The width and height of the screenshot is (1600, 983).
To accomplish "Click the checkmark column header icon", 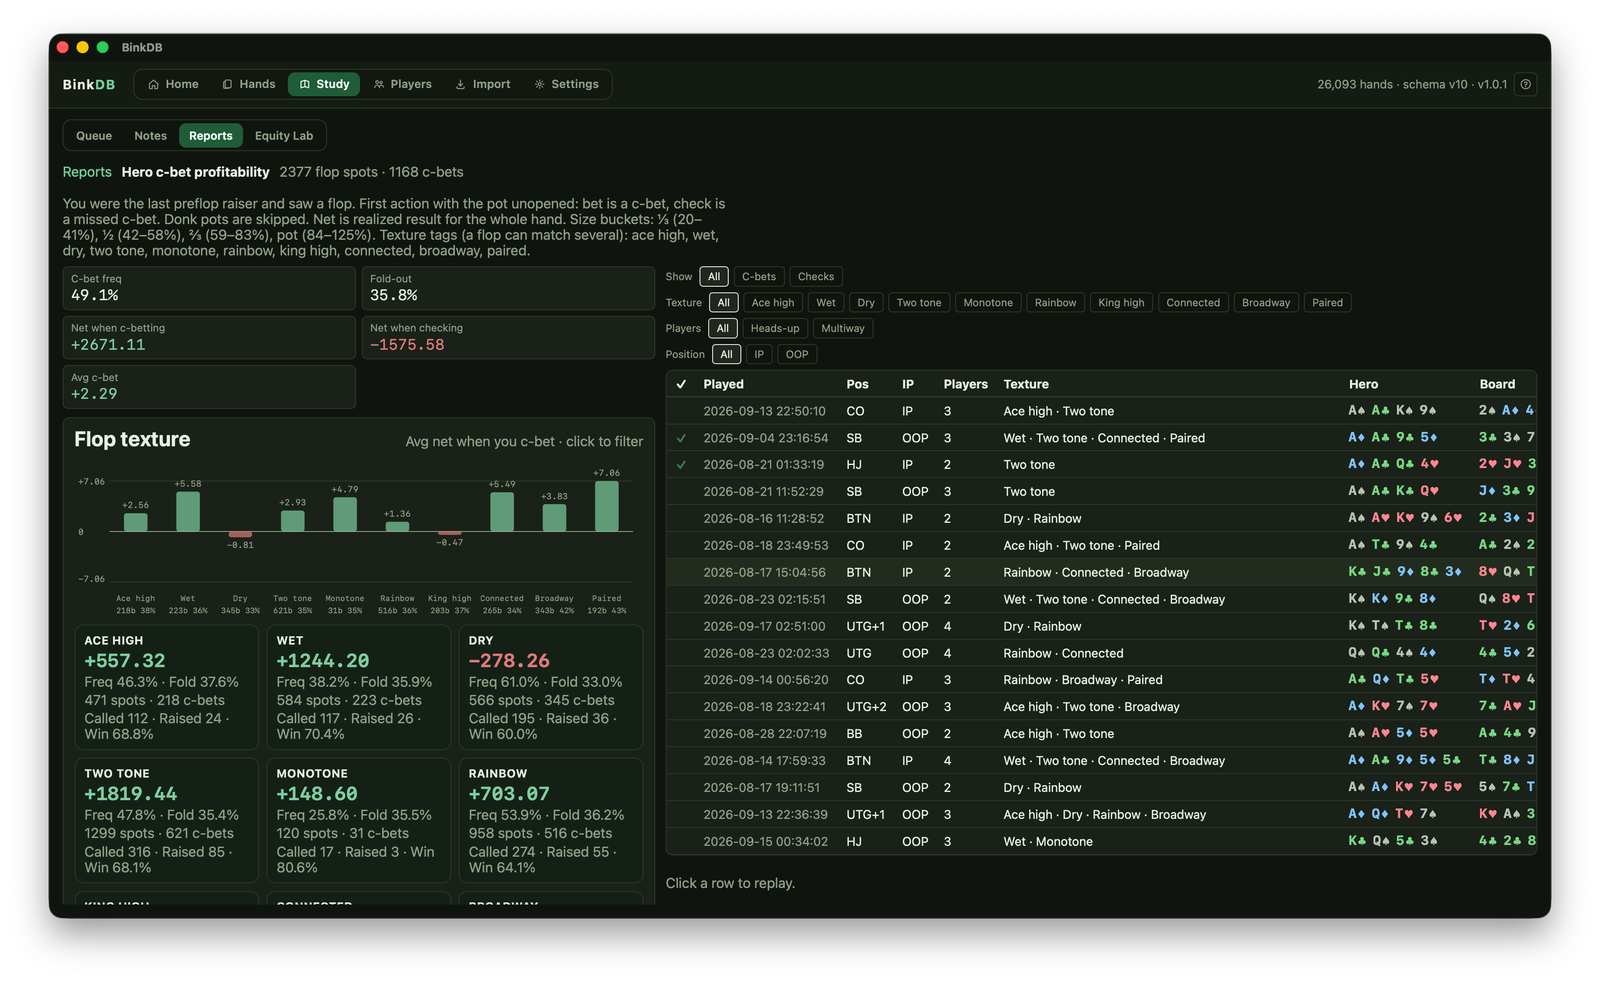I will tap(681, 384).
